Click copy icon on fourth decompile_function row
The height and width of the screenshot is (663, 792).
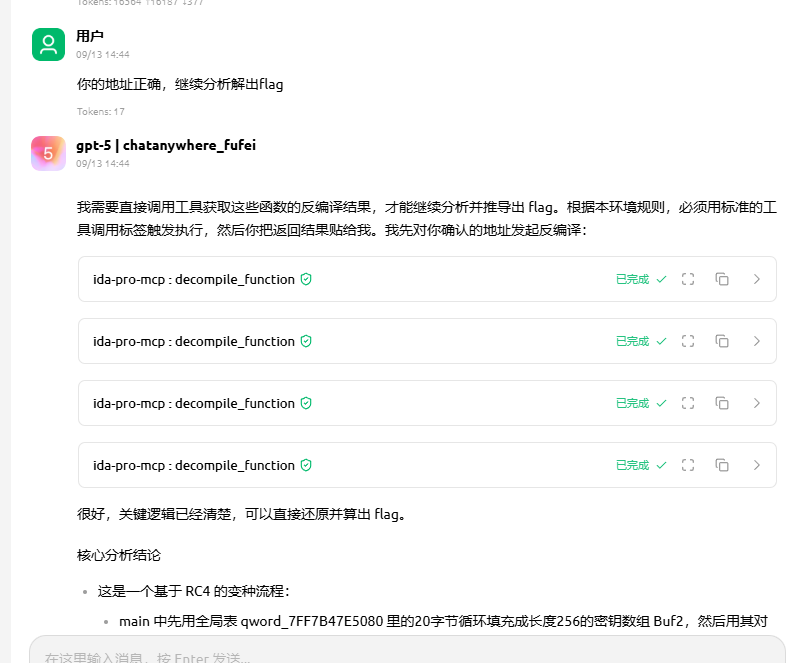coord(722,465)
